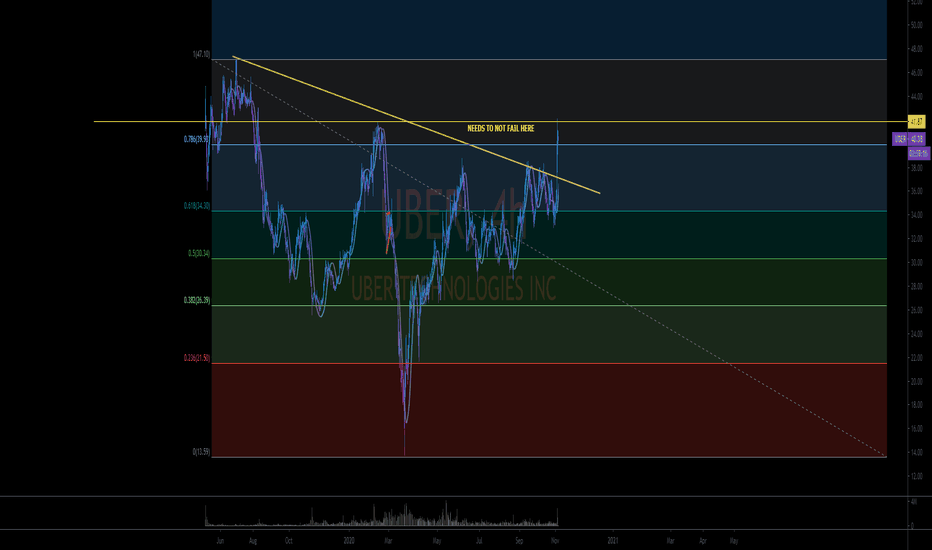Click the 18.00 price axis label
The image size is (932, 550).
pyautogui.click(x=915, y=404)
